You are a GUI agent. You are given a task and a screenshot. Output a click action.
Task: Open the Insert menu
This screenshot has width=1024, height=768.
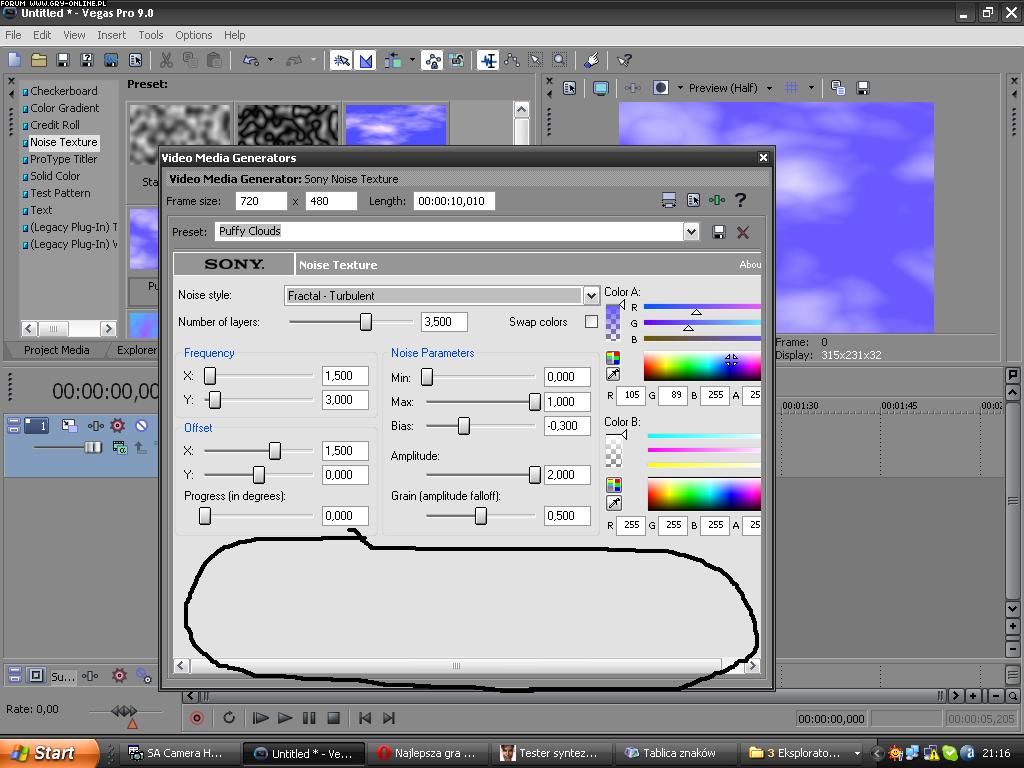112,35
